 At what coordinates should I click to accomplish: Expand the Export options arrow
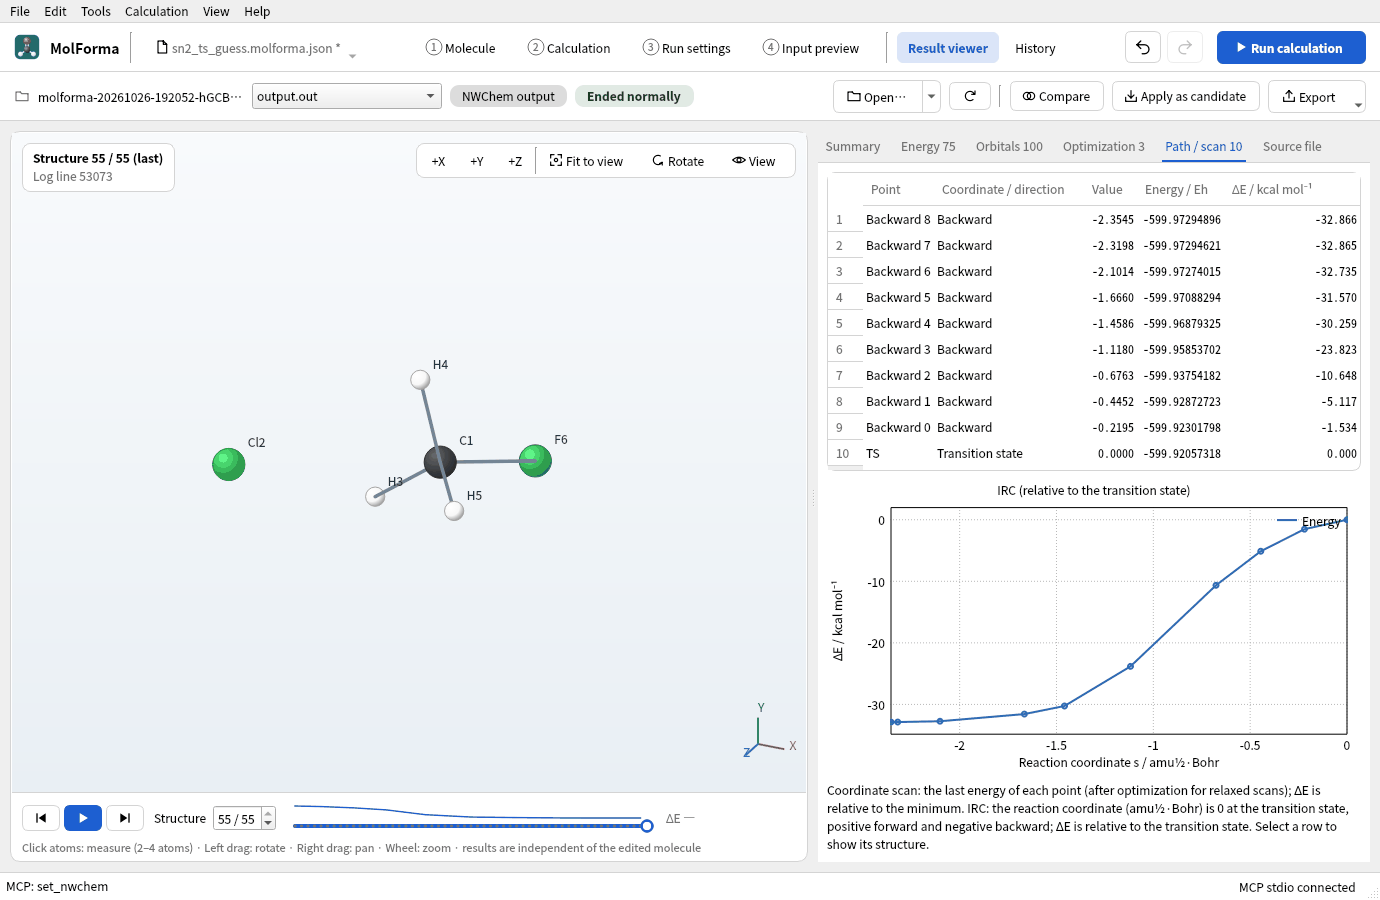click(1358, 103)
